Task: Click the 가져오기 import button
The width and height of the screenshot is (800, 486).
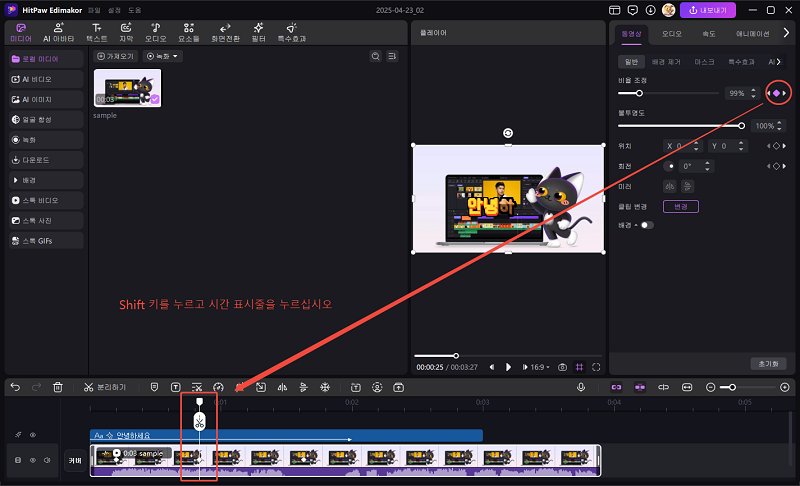Action: 116,56
